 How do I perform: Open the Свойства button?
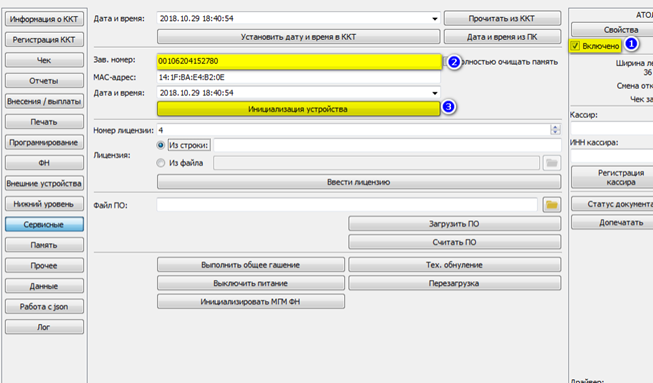point(612,30)
